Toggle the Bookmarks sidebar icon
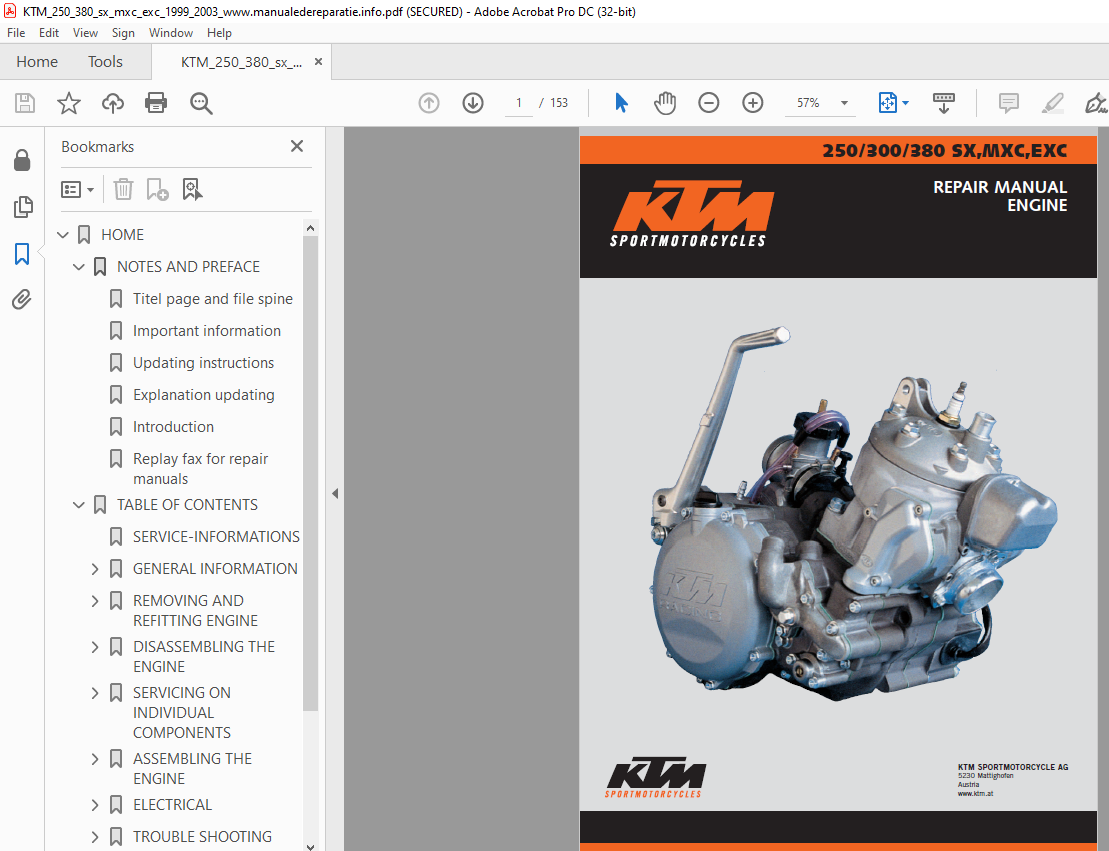The height and width of the screenshot is (851, 1109). tap(22, 253)
